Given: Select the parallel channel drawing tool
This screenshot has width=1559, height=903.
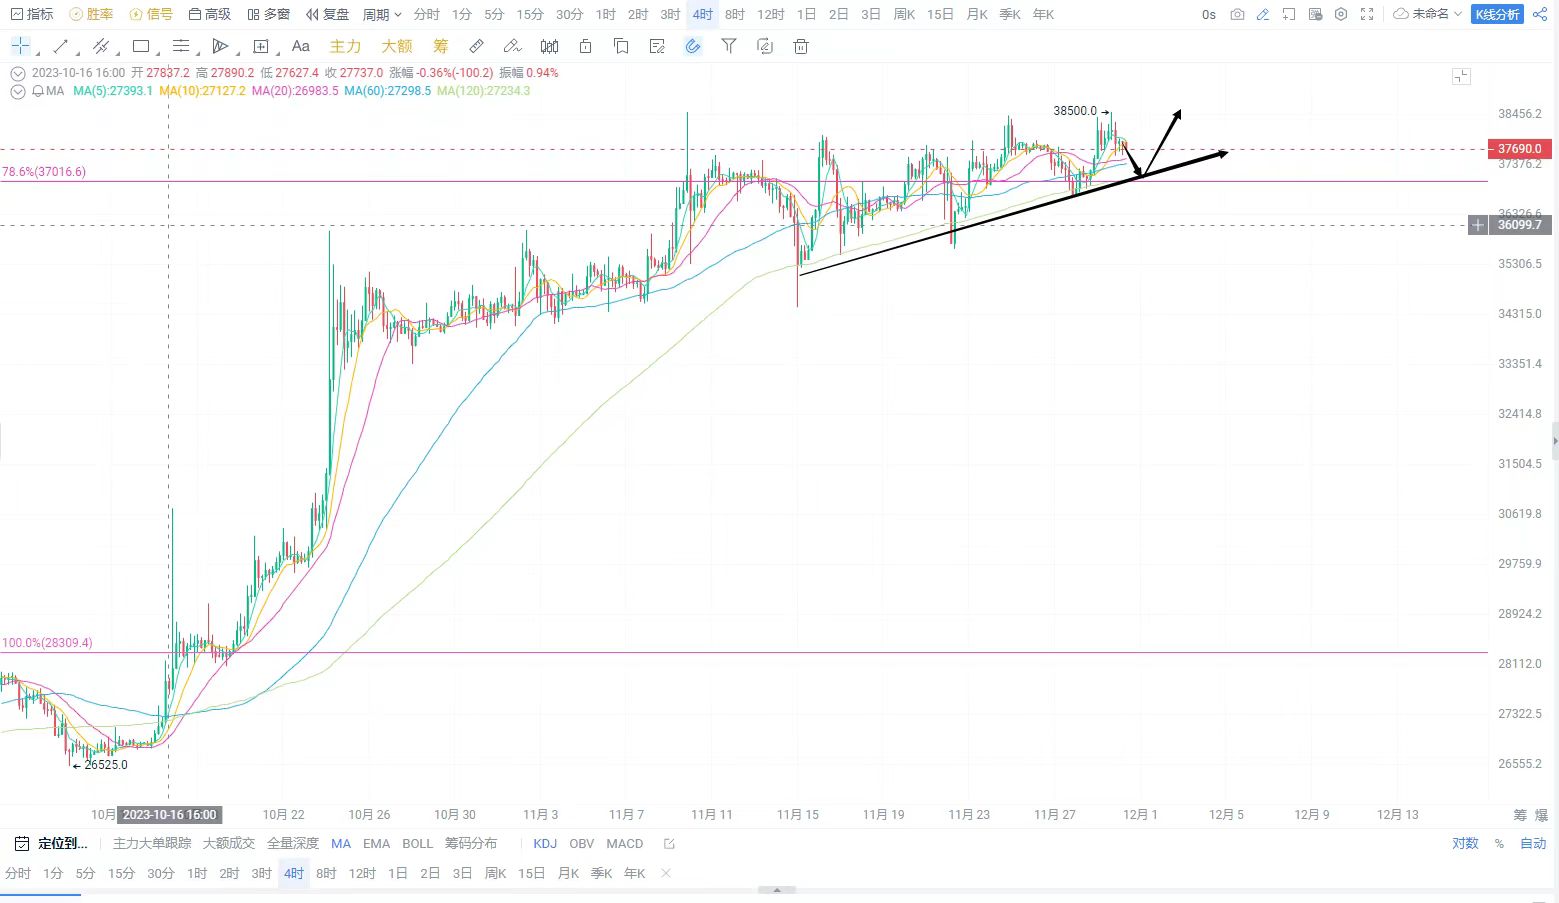Looking at the screenshot, I should point(100,46).
